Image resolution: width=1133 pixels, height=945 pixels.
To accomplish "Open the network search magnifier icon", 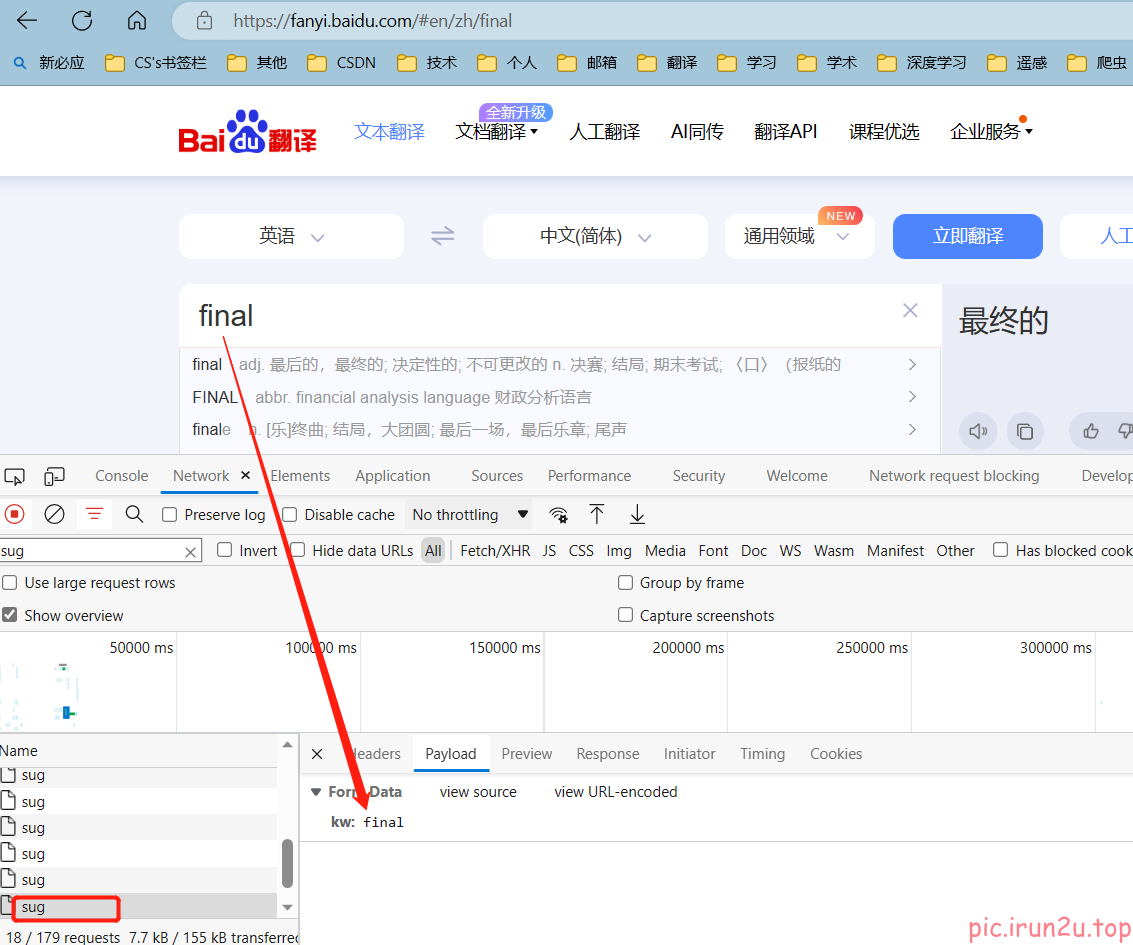I will click(134, 514).
